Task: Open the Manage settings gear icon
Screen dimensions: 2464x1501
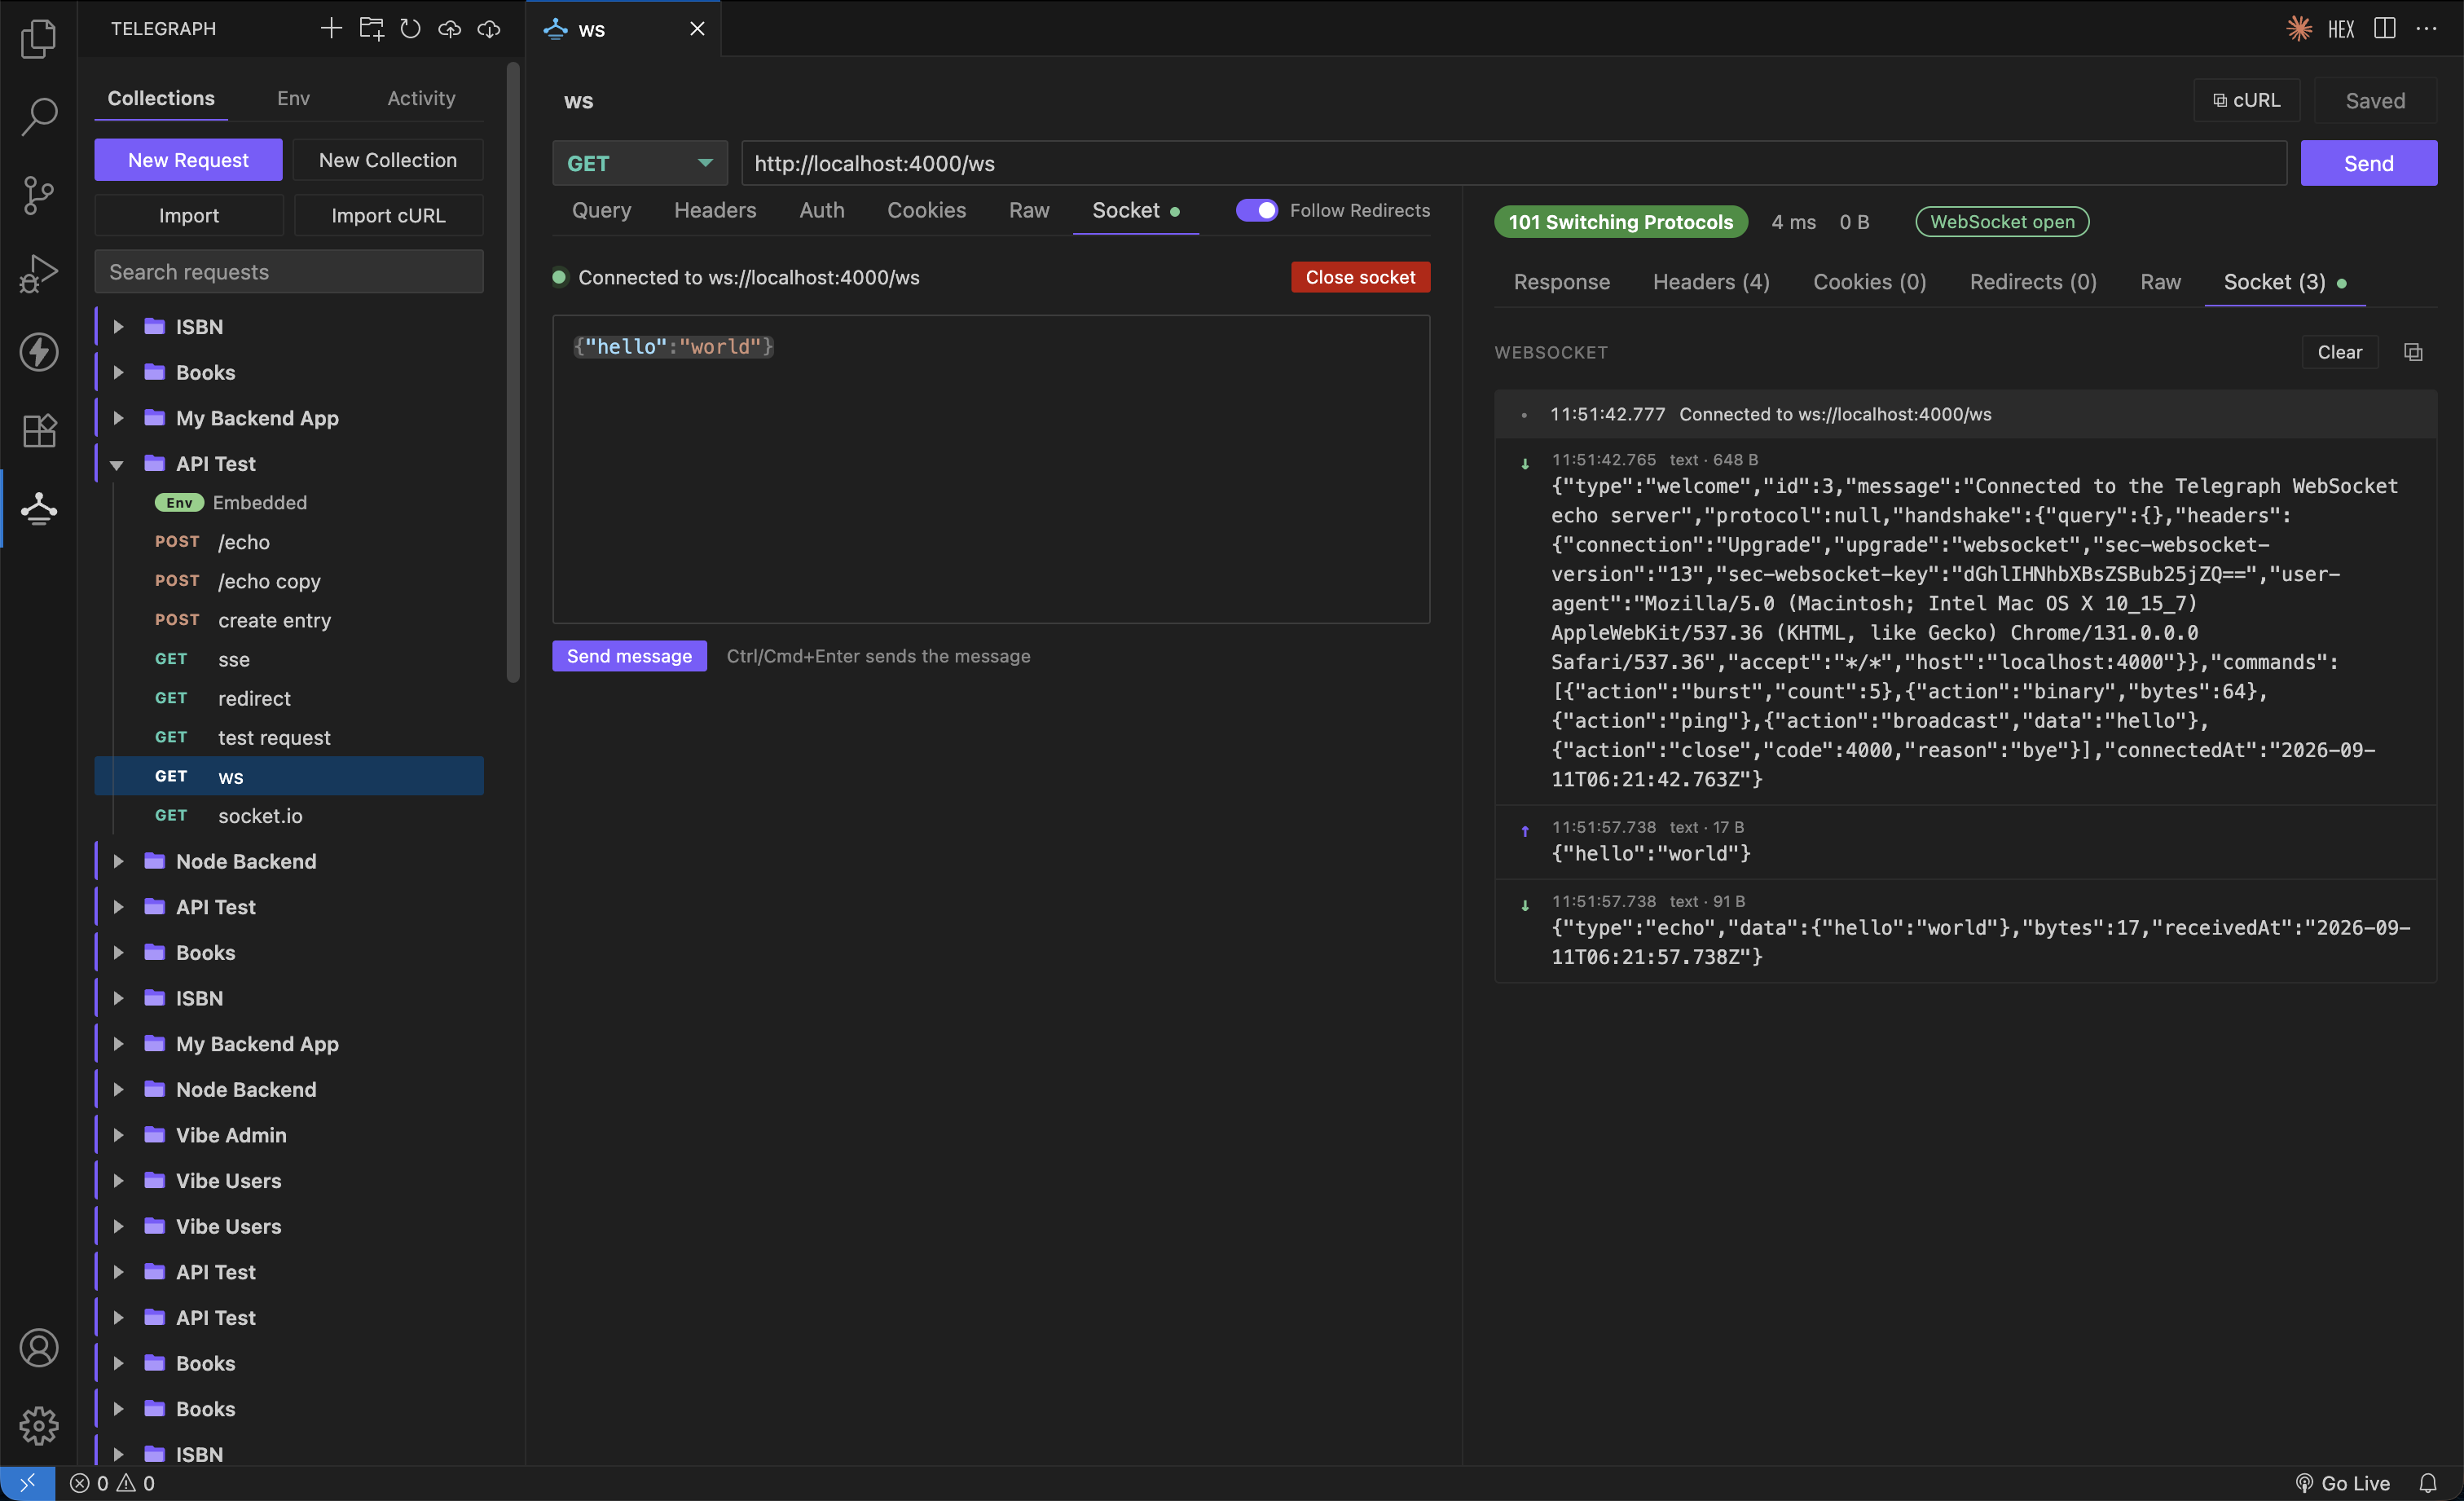Action: pyautogui.click(x=38, y=1426)
